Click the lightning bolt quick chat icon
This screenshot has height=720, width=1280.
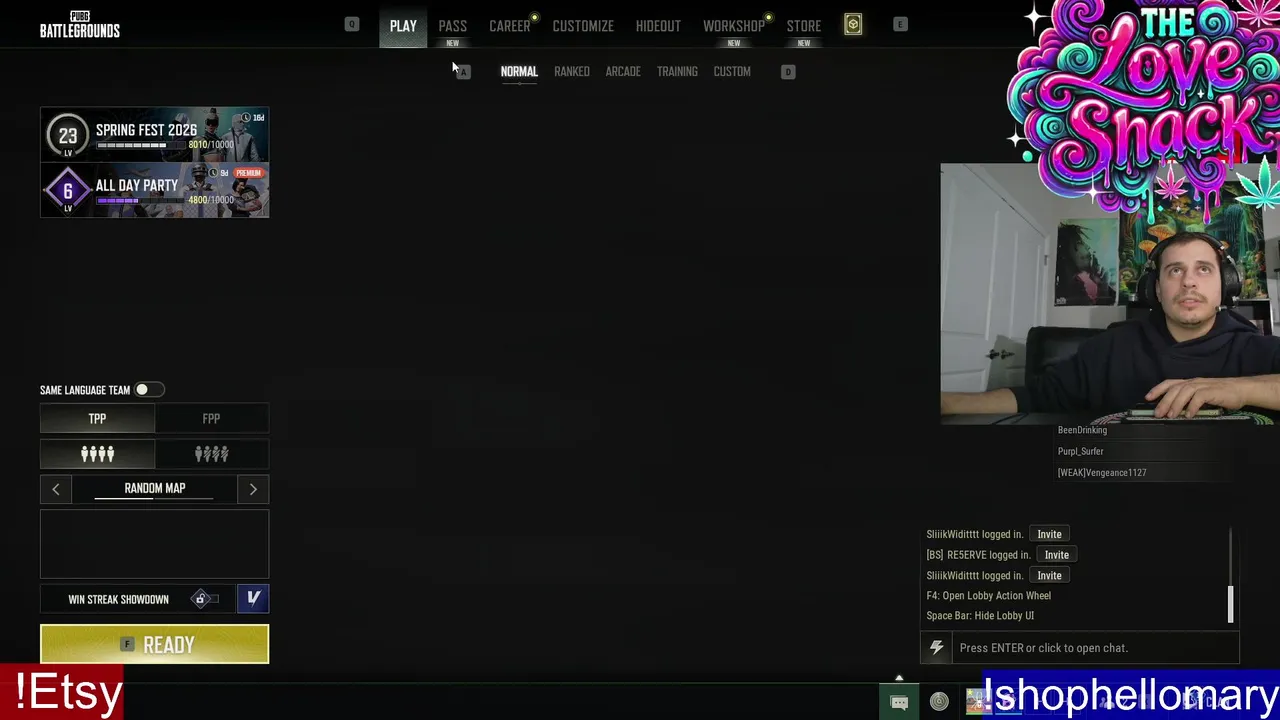937,648
